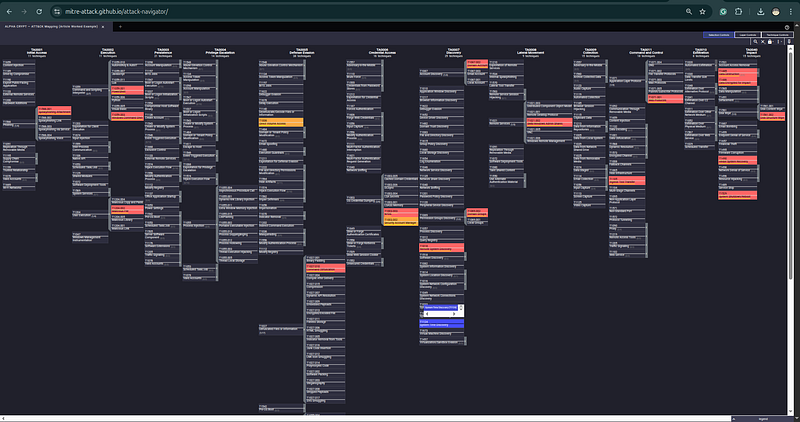Open the Navigator help icon at top right

click(787, 27)
